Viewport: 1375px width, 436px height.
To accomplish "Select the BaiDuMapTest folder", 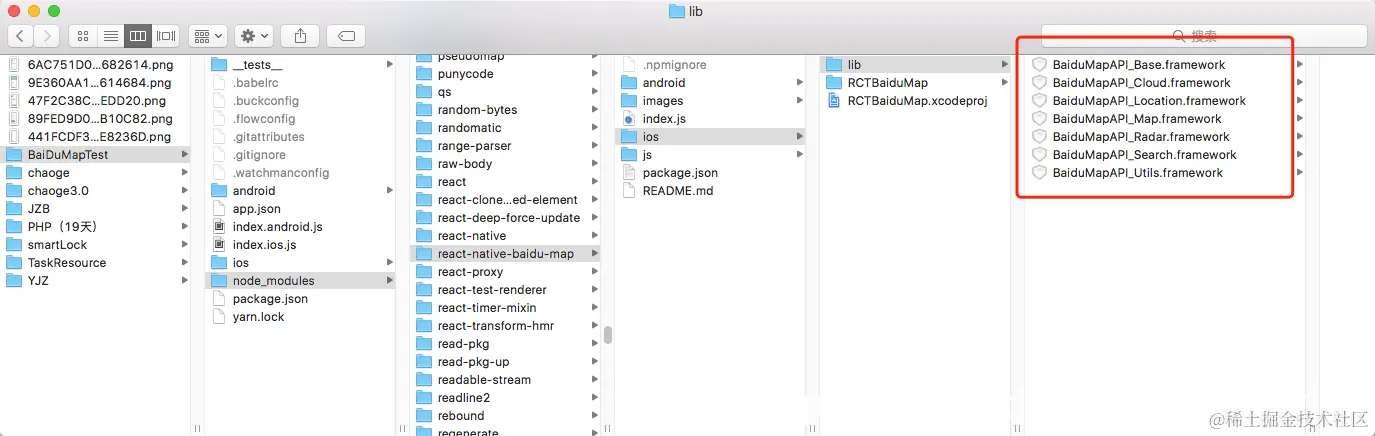I will click(x=96, y=155).
